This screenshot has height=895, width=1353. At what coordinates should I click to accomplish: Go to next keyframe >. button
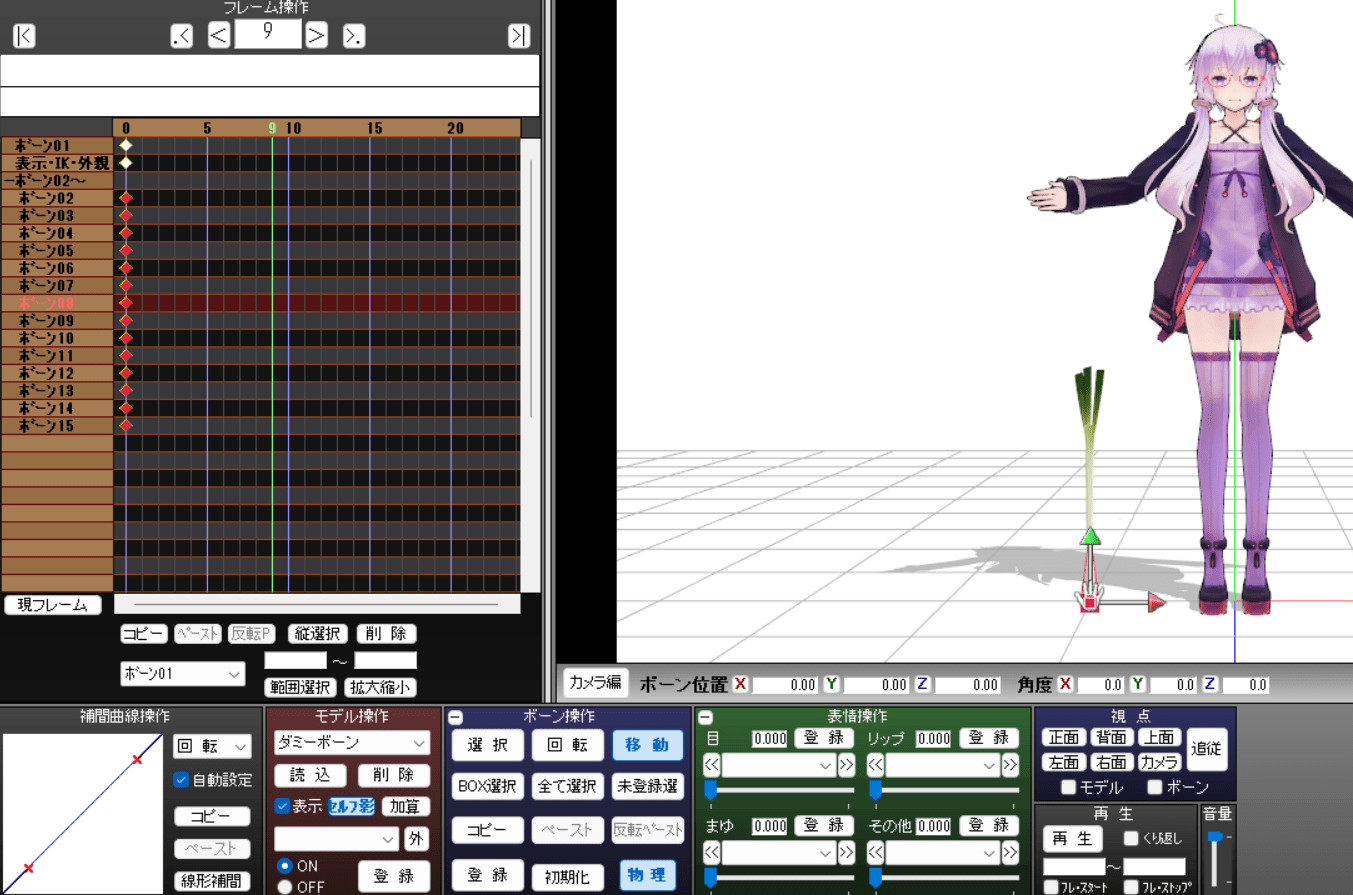[353, 36]
